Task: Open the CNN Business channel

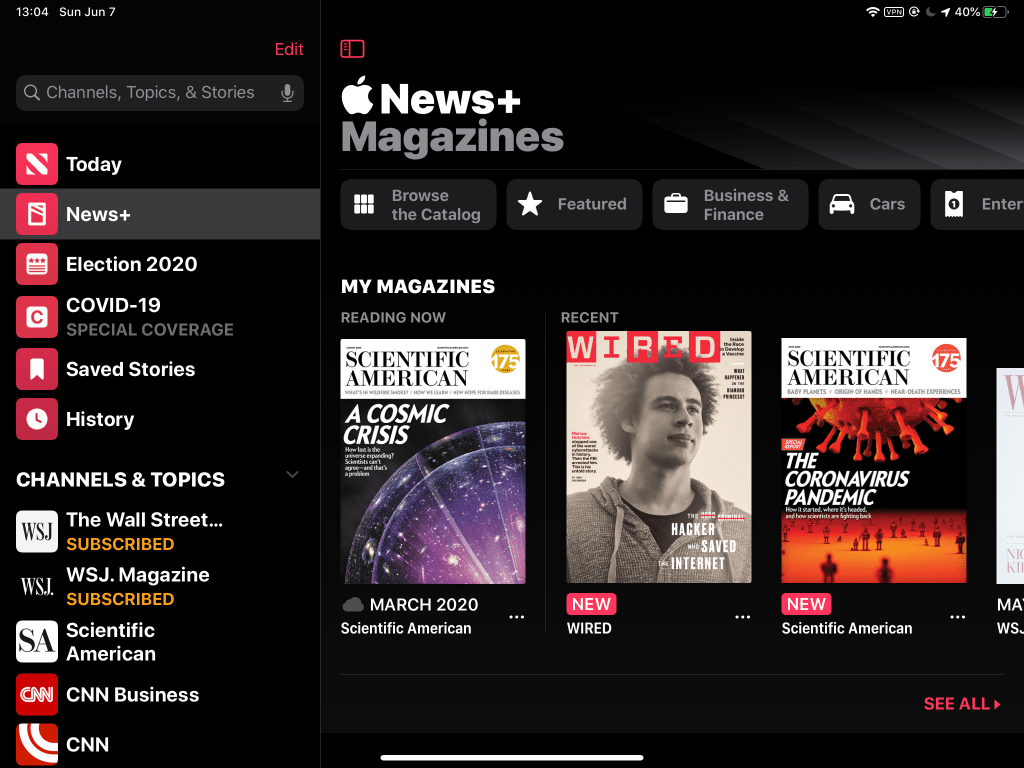Action: [x=130, y=695]
